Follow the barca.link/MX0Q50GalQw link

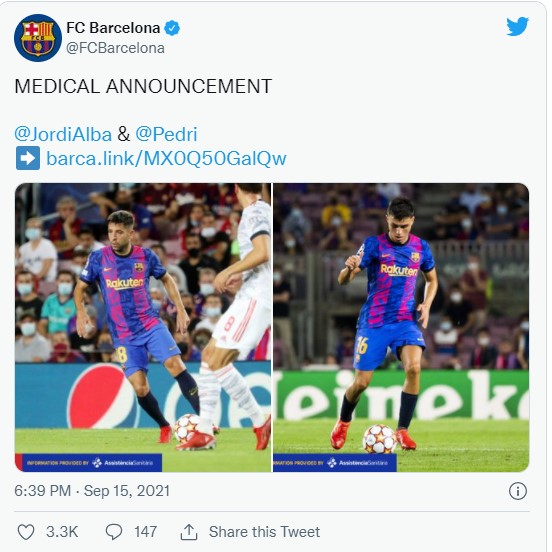click(166, 158)
